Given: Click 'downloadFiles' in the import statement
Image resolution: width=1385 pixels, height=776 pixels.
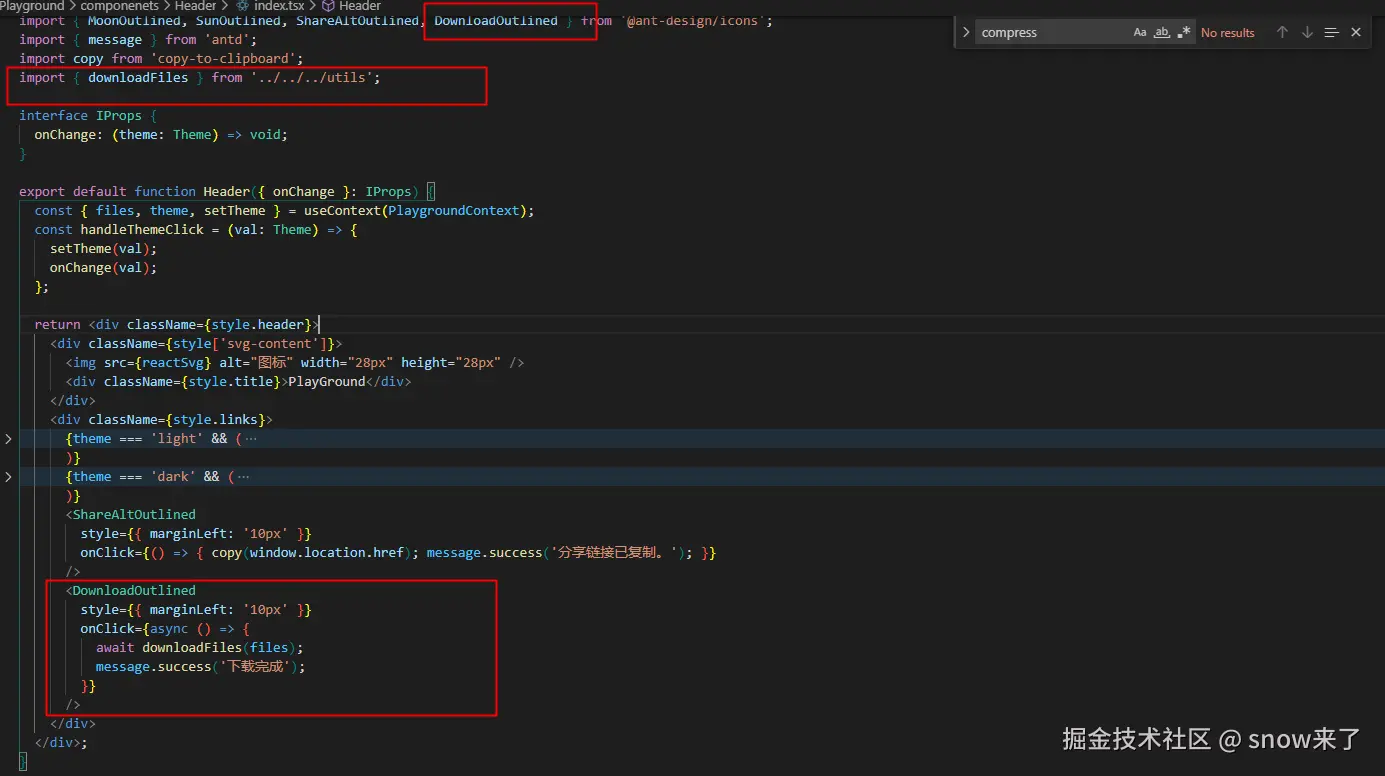Looking at the screenshot, I should pos(138,77).
